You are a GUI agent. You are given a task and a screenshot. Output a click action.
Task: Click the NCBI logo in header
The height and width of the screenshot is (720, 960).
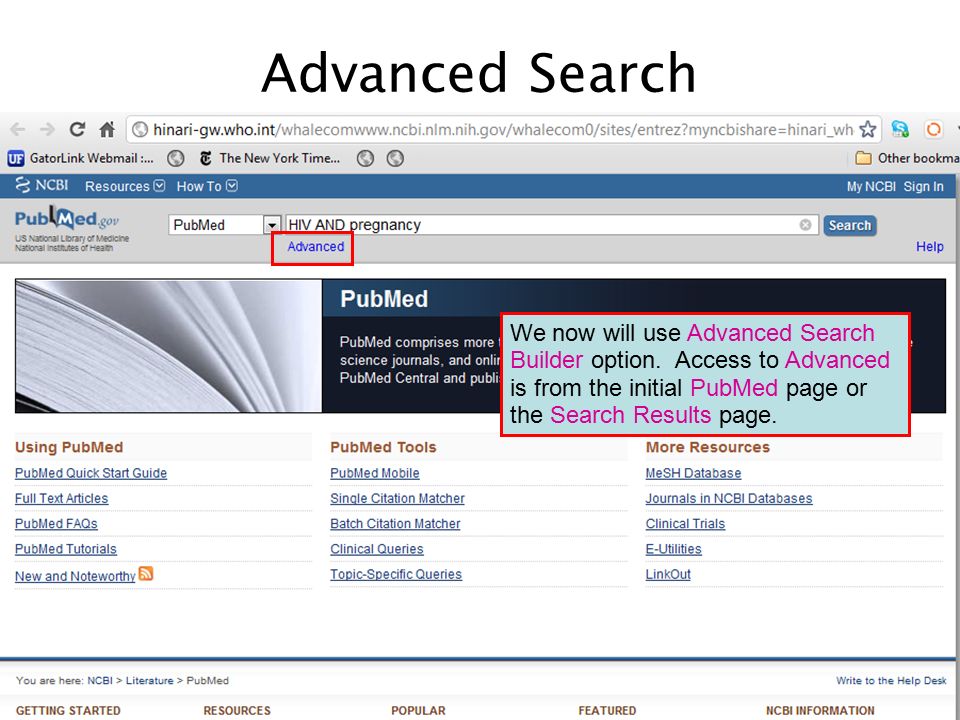click(x=42, y=185)
